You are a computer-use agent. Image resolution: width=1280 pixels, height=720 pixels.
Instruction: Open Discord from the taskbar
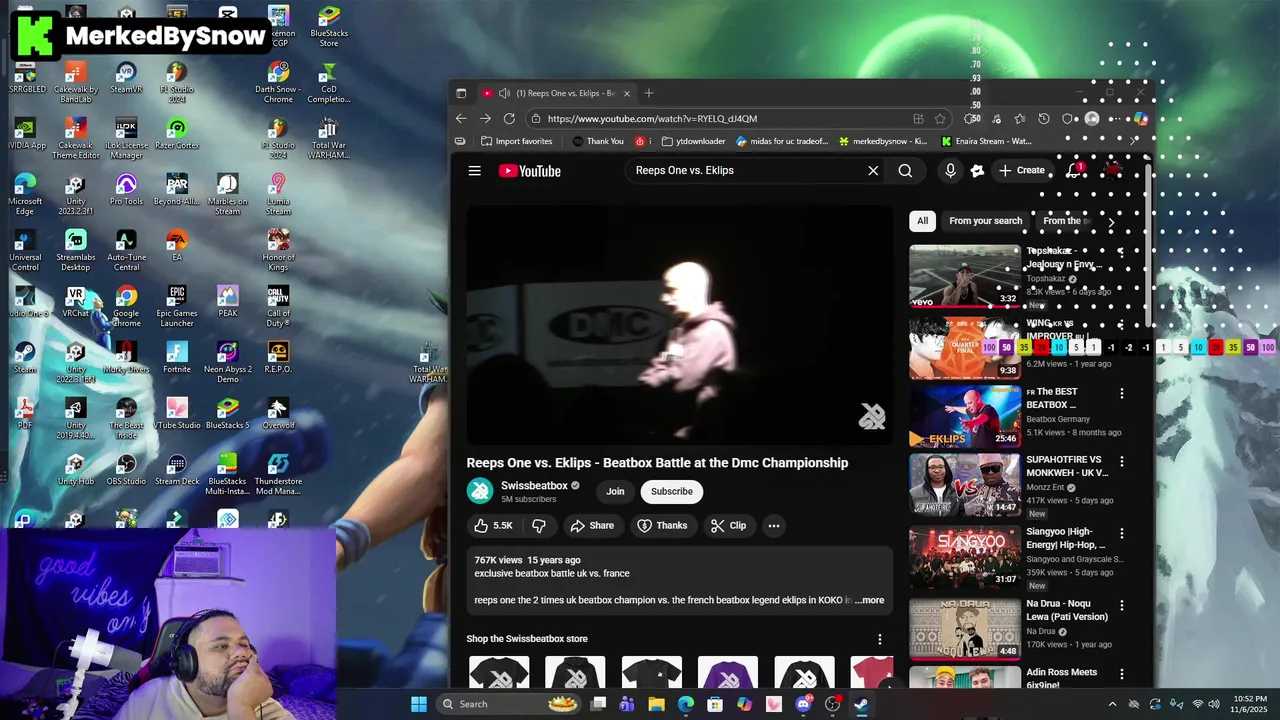tap(803, 704)
